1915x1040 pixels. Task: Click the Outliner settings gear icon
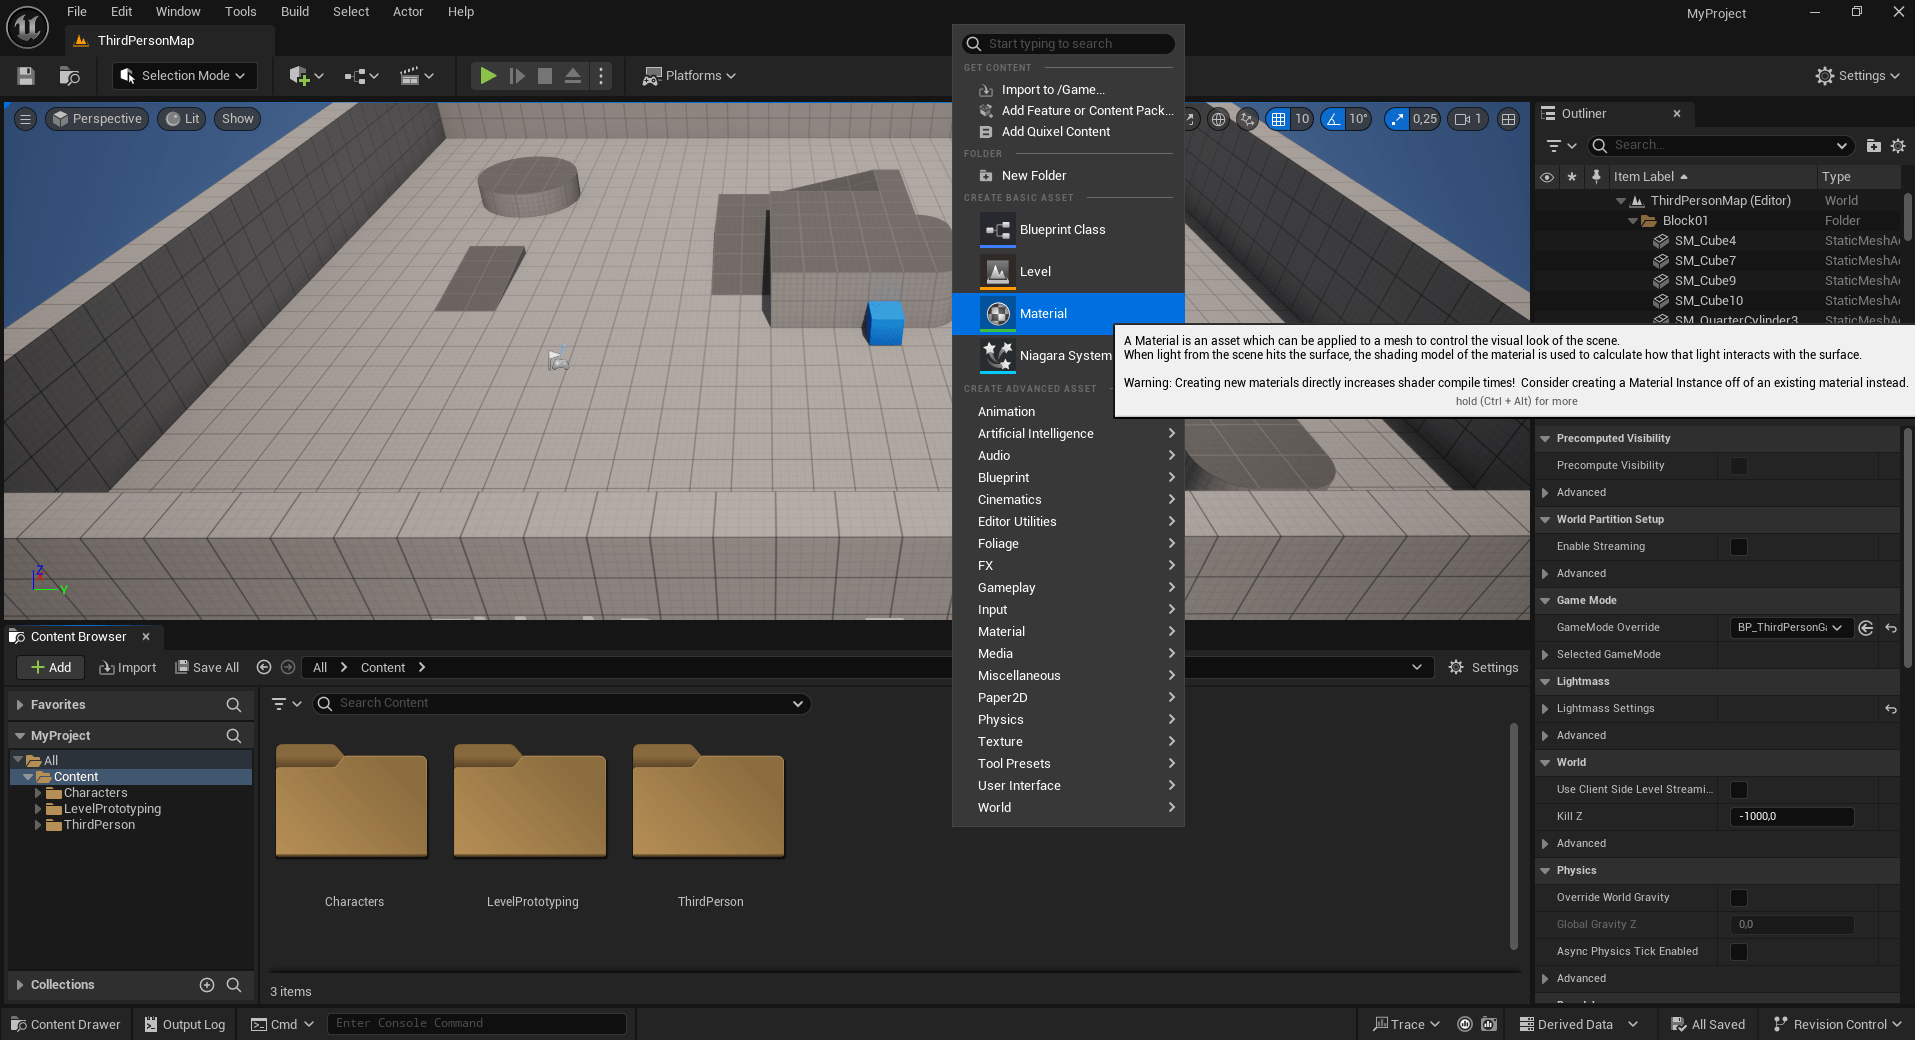pyautogui.click(x=1898, y=146)
